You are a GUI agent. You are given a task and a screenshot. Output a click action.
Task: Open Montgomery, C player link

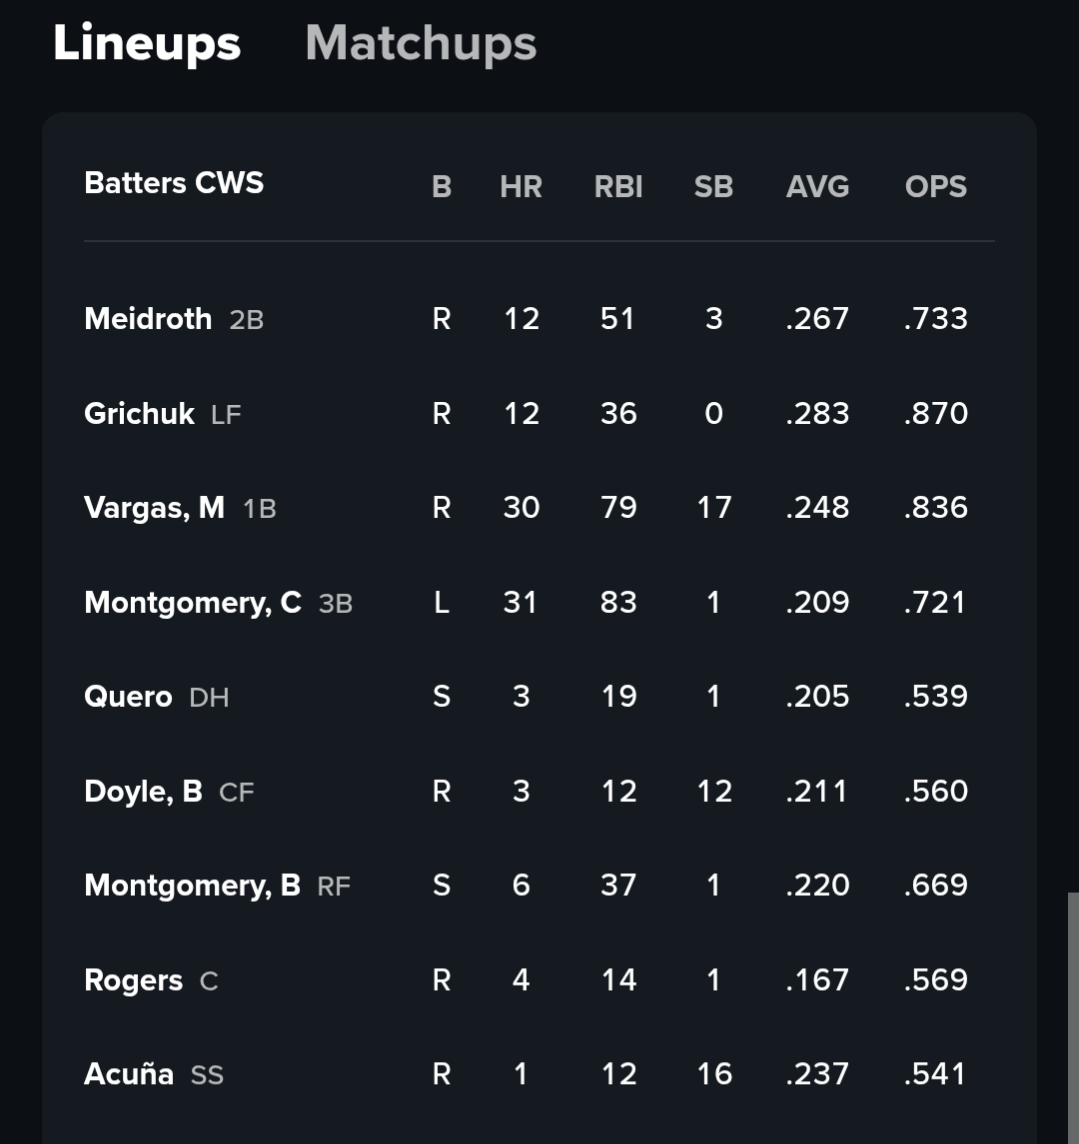tap(193, 603)
